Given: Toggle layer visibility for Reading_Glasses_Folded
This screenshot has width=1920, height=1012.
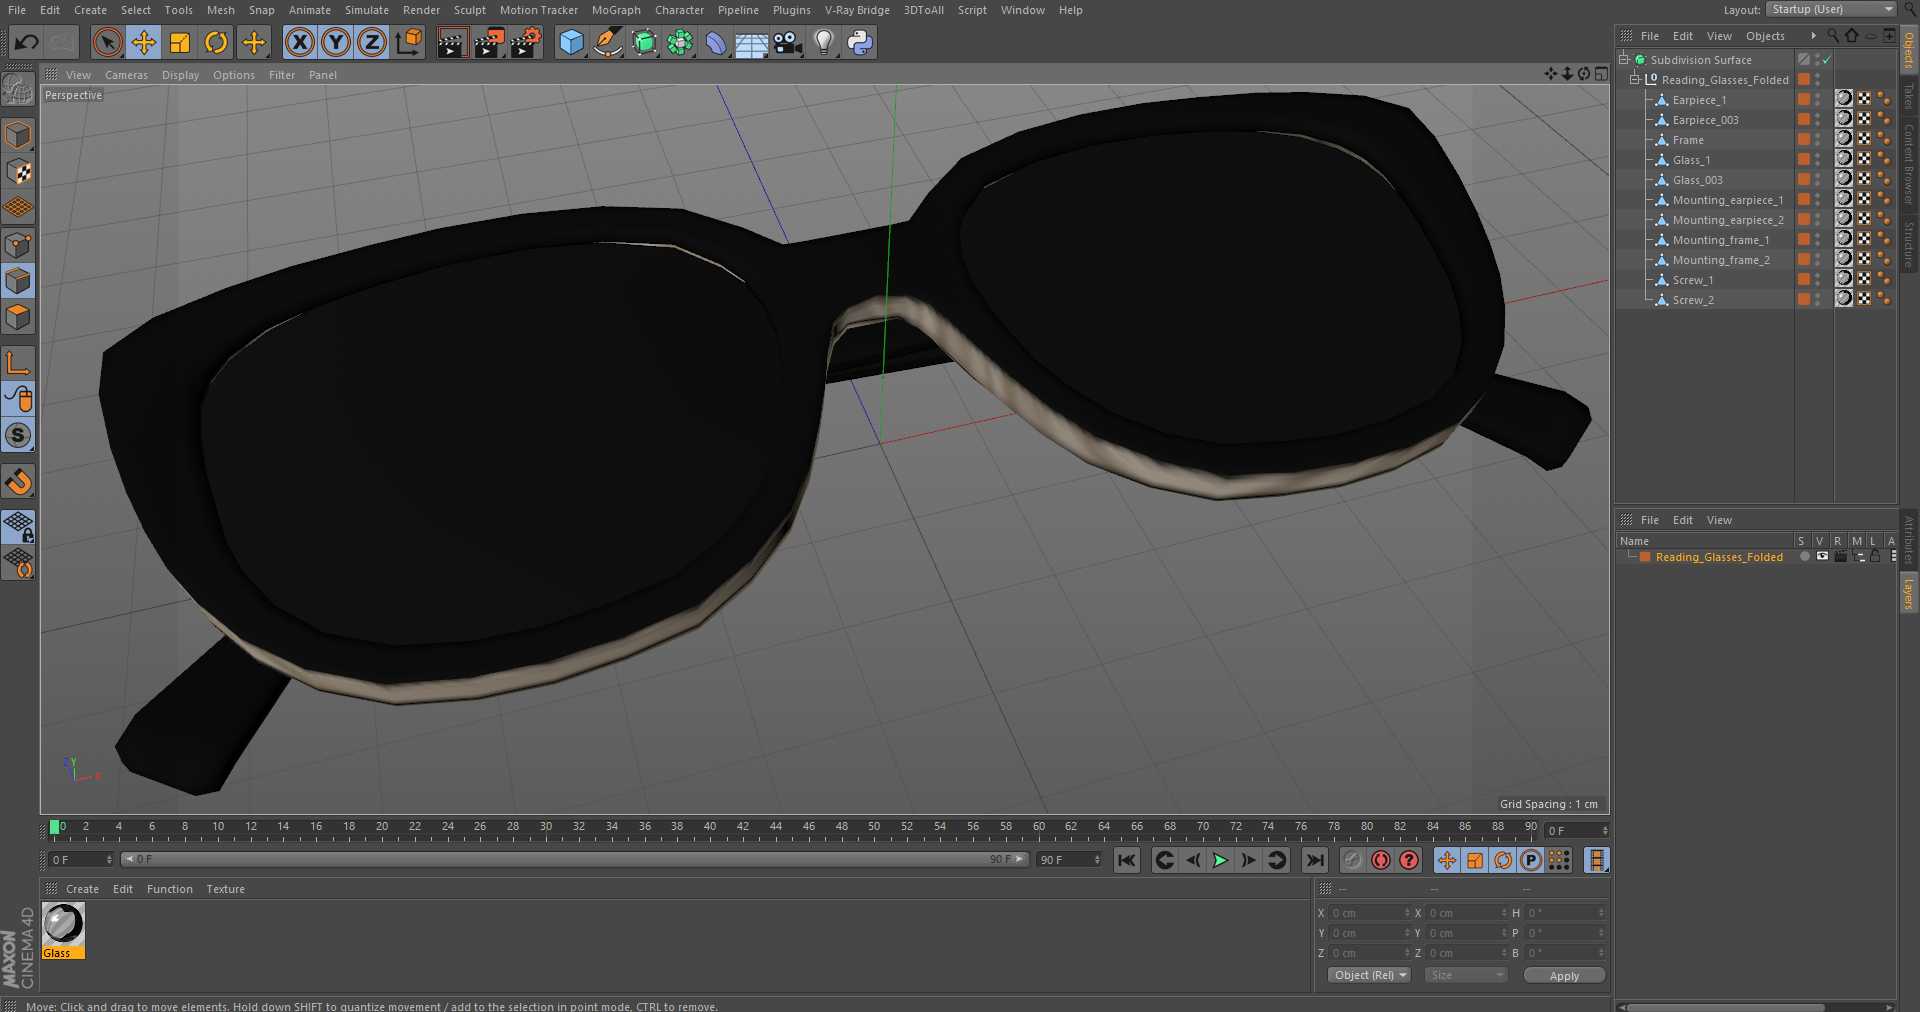Looking at the screenshot, I should (x=1822, y=557).
